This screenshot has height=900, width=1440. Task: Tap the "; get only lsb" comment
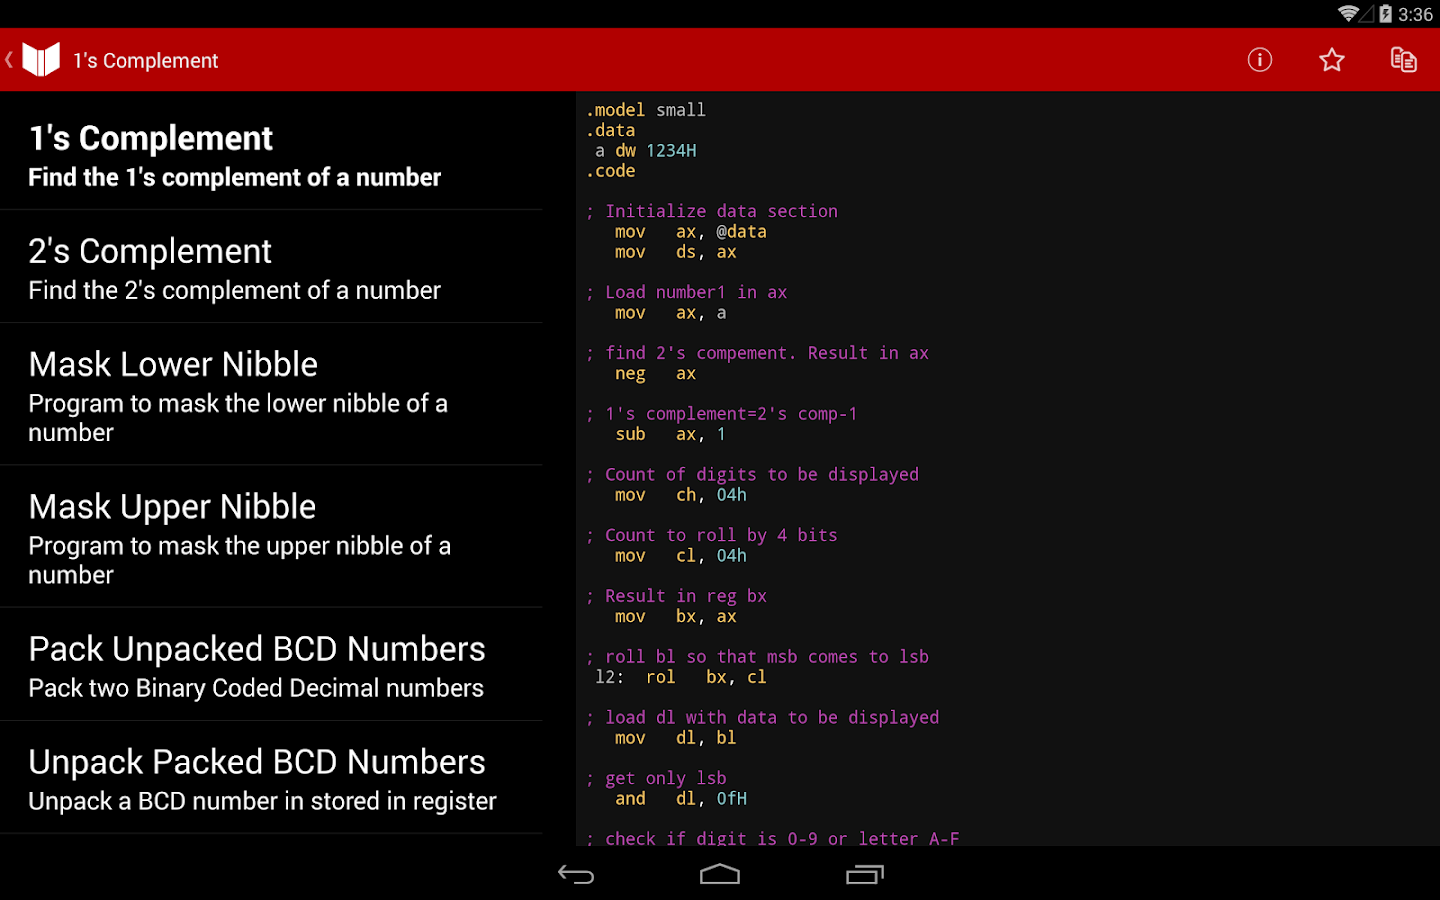tap(656, 778)
